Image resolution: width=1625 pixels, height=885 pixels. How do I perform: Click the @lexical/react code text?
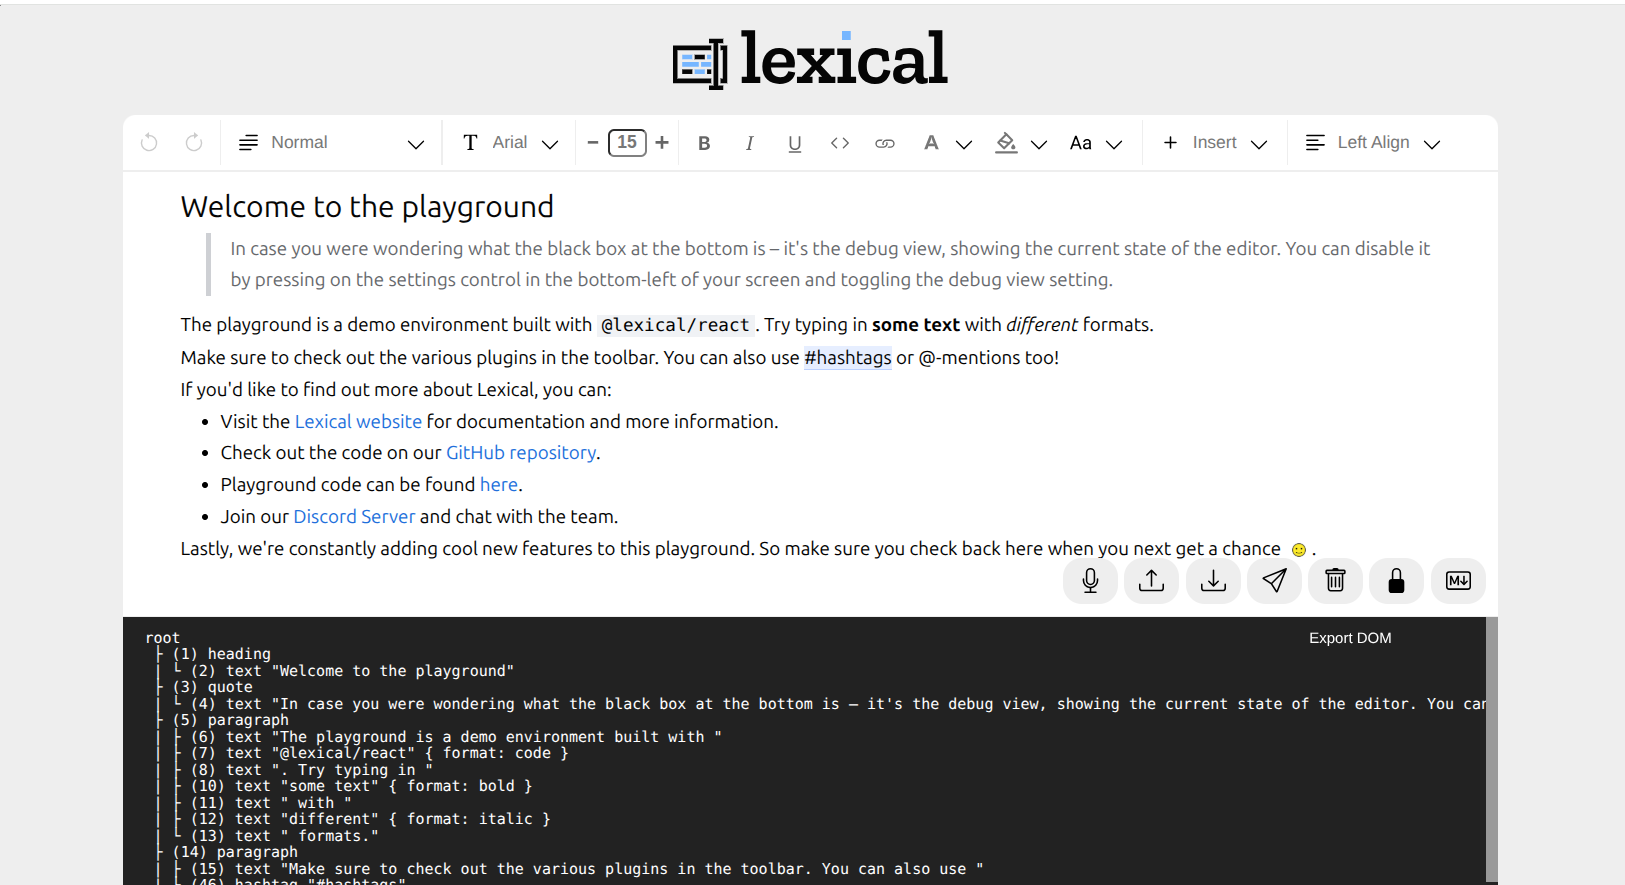coord(675,325)
